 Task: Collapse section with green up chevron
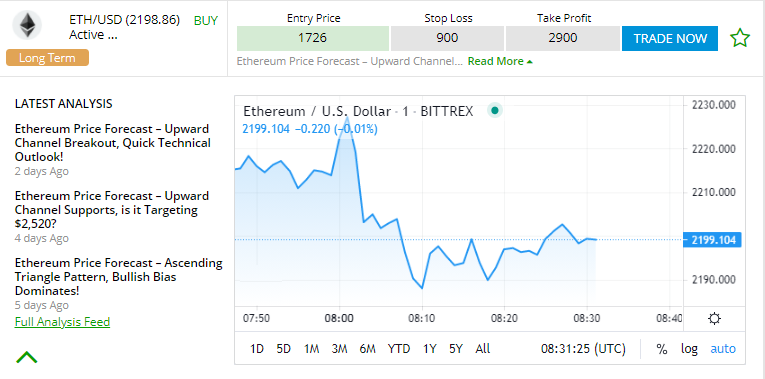[26, 358]
